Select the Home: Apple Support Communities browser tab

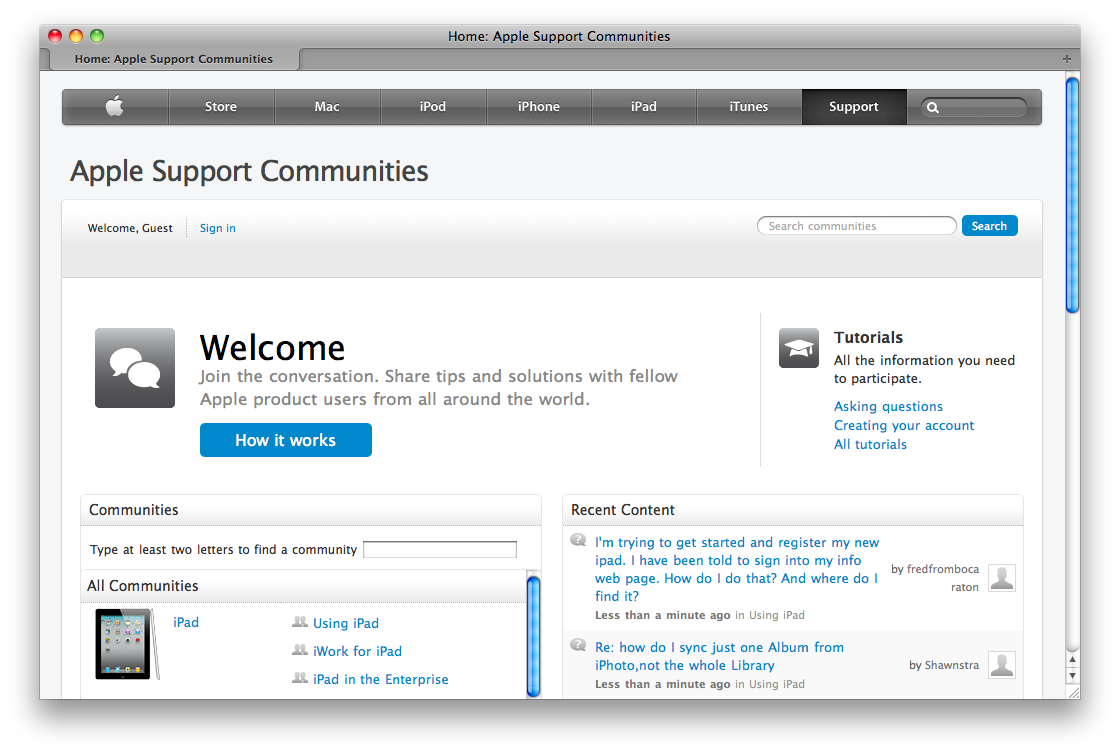click(174, 59)
